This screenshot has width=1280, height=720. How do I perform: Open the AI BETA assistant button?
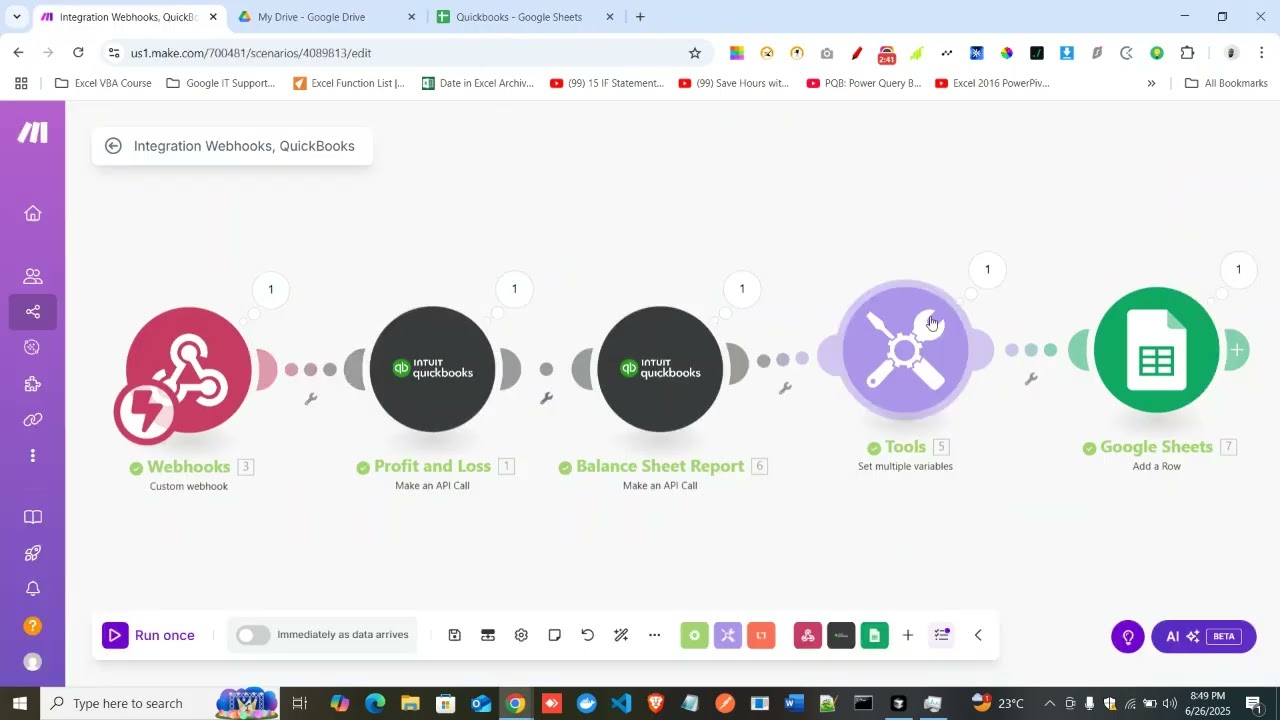click(x=1204, y=636)
